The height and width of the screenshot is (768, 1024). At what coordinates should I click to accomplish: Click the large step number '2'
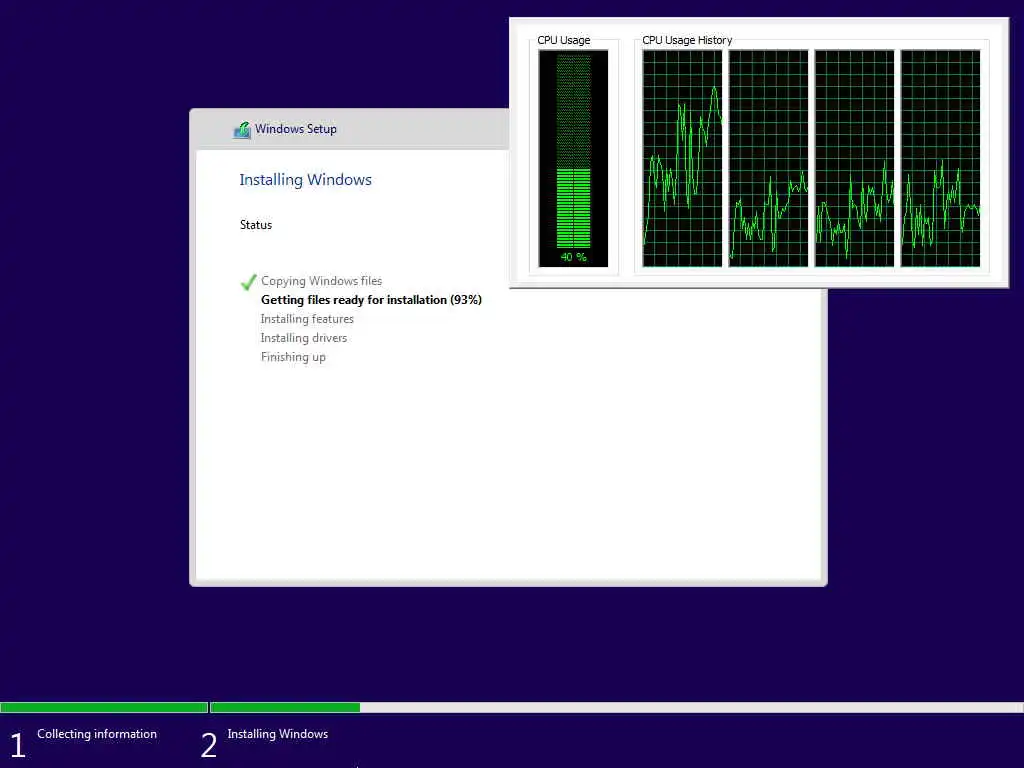[209, 745]
